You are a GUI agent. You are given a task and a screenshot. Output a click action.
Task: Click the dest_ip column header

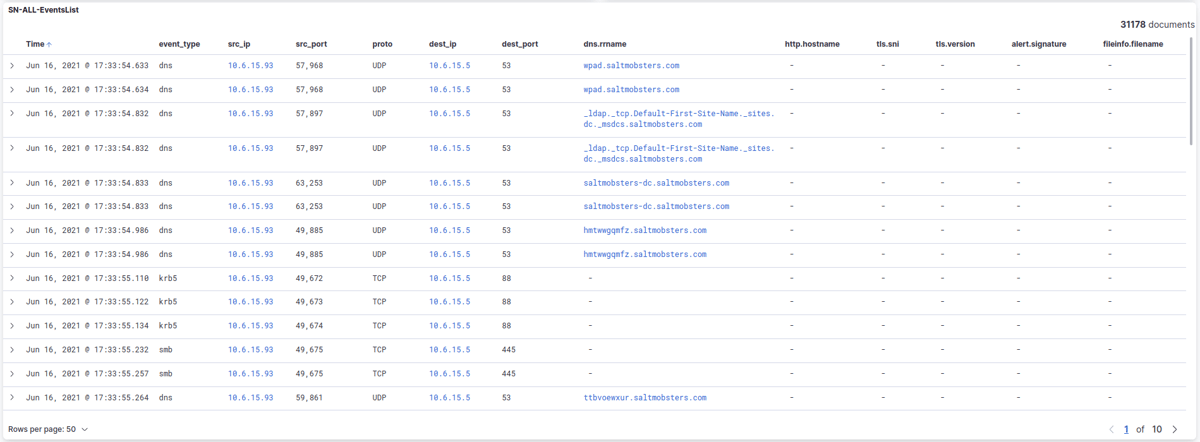(x=443, y=44)
